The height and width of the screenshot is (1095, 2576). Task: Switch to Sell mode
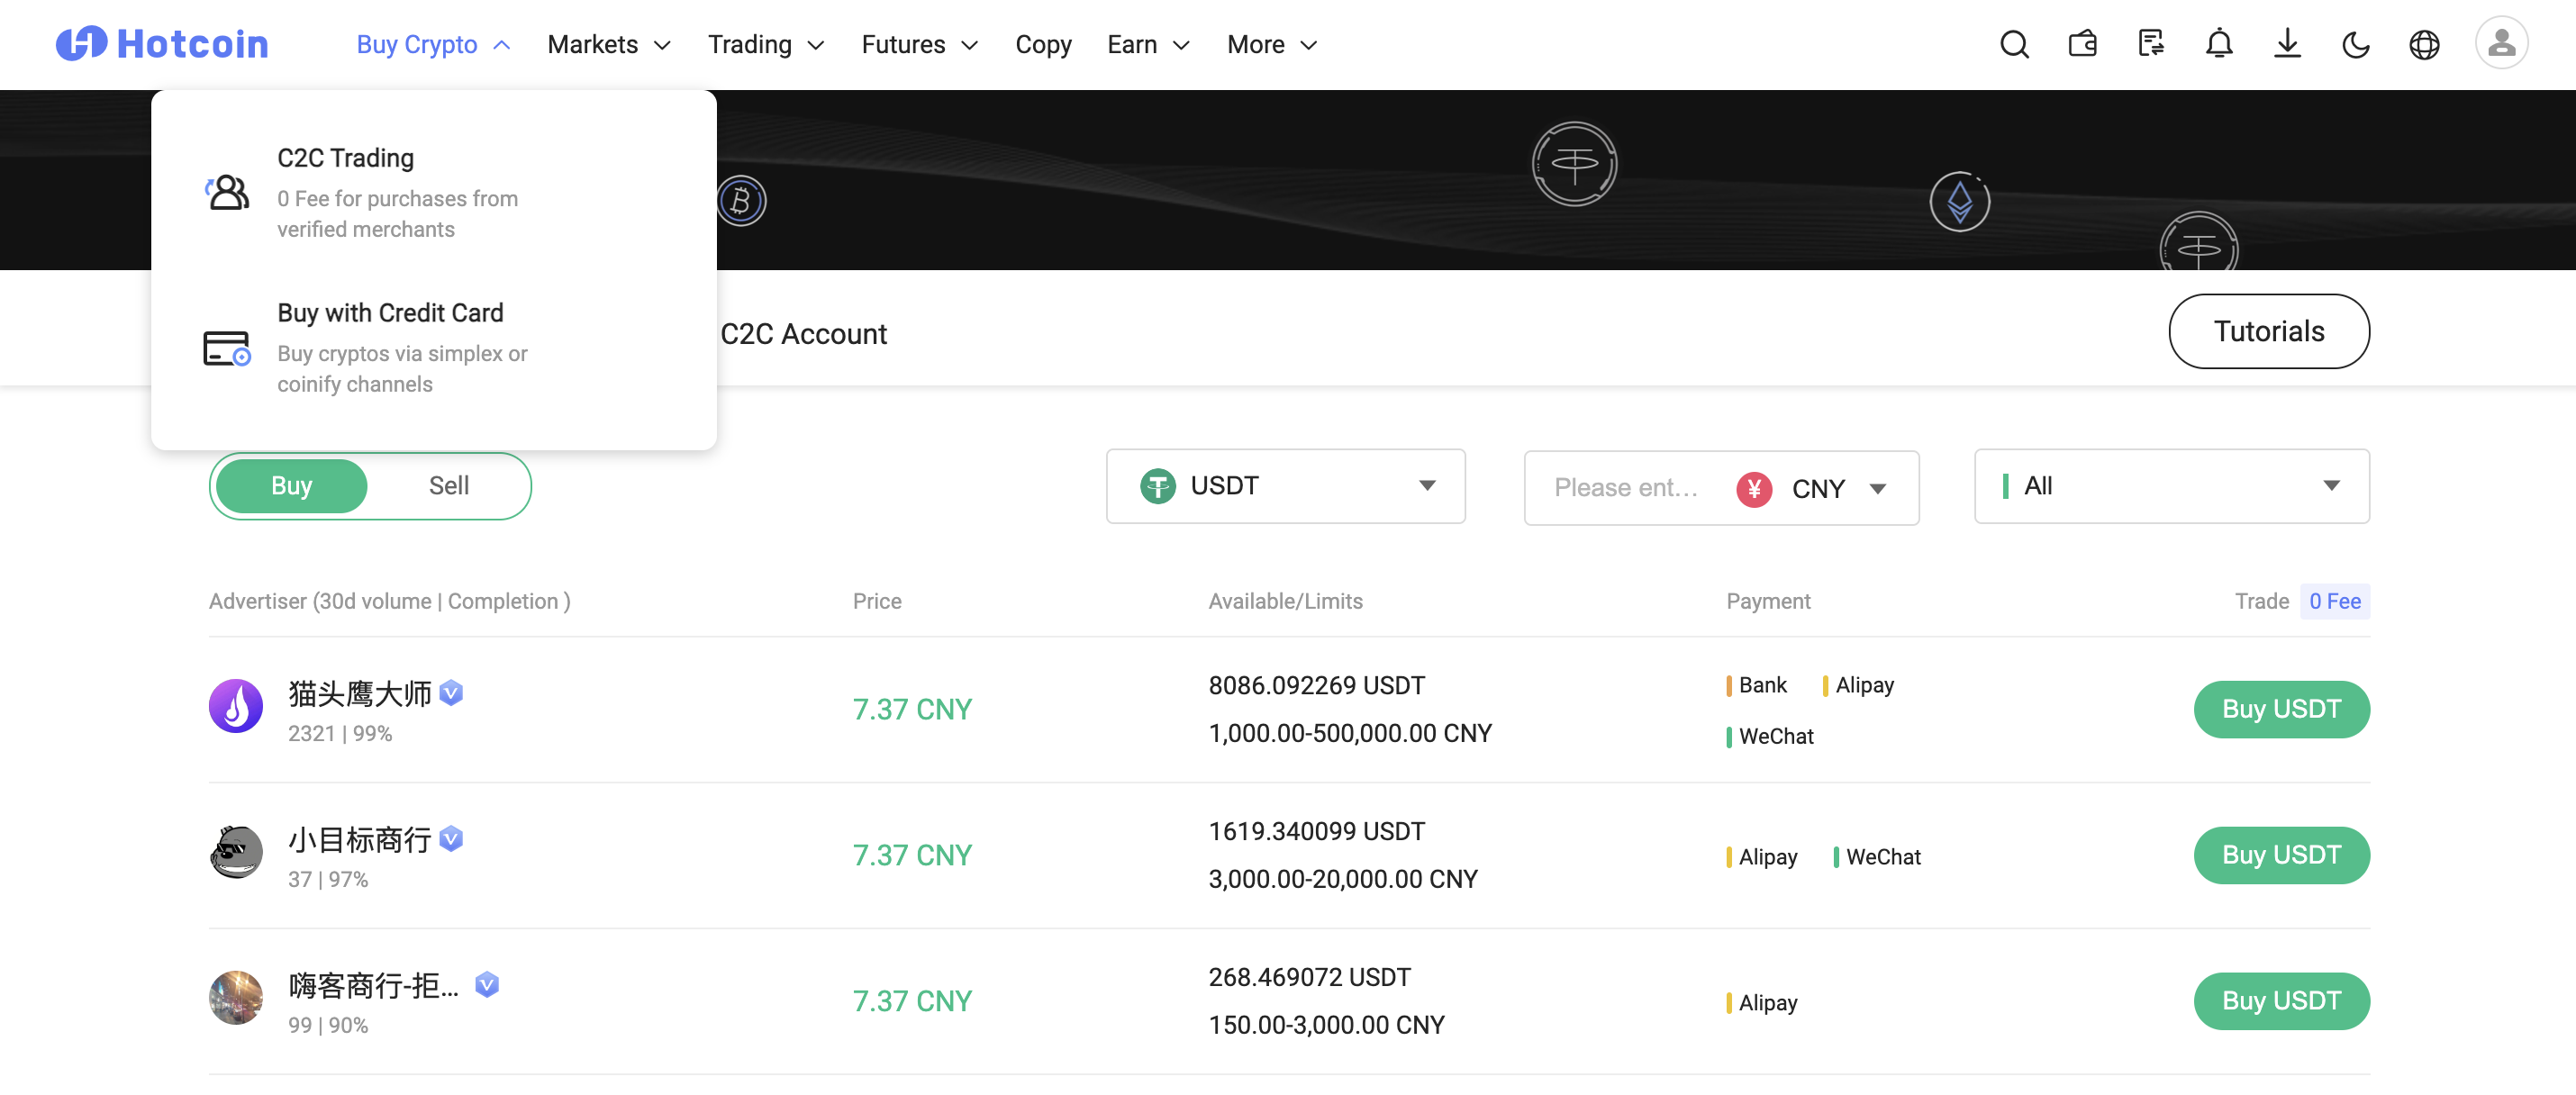click(448, 486)
